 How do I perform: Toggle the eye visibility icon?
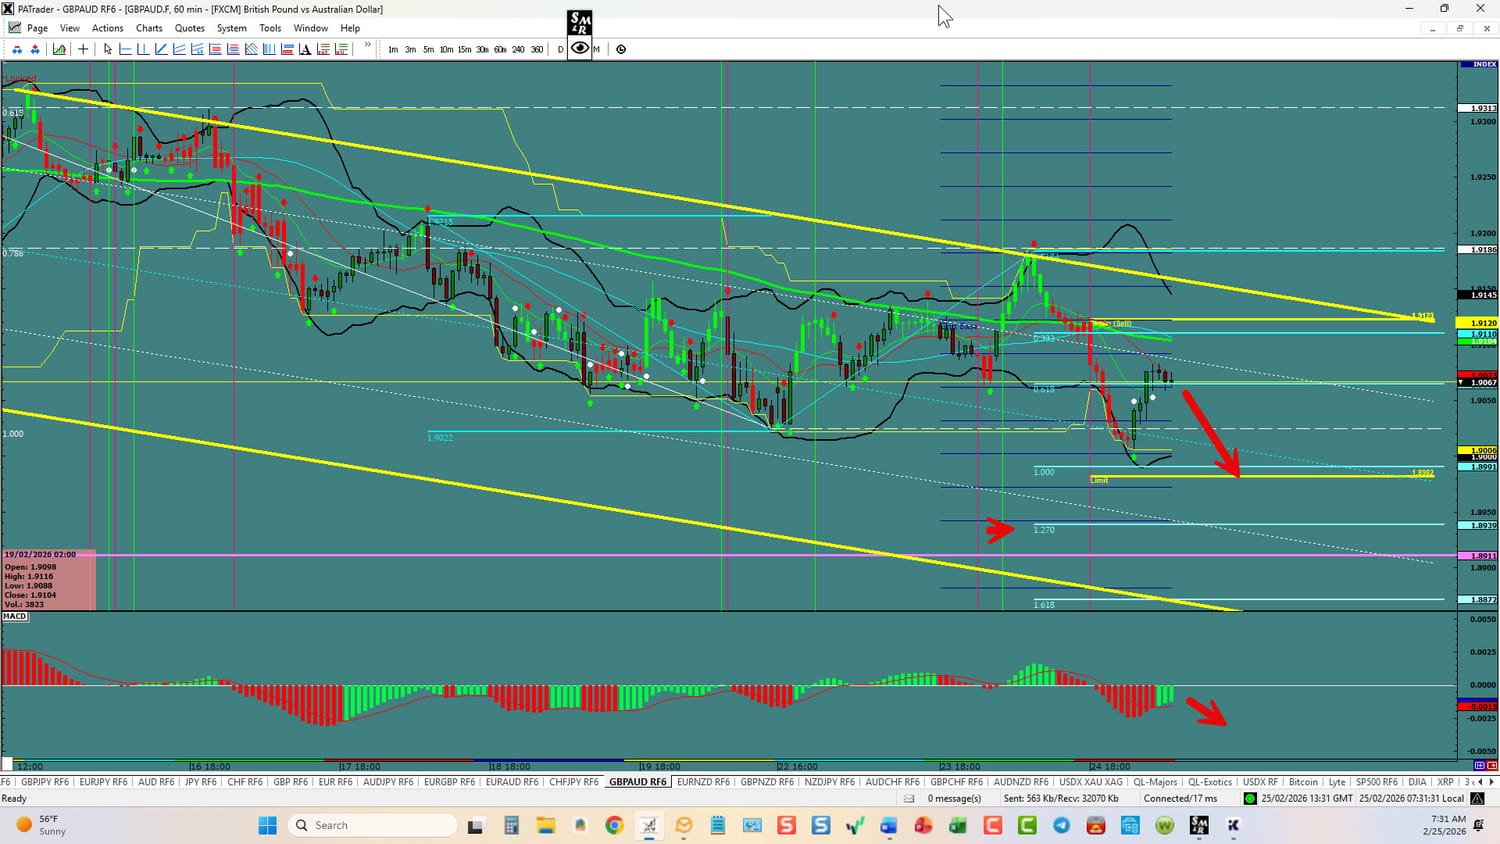point(580,48)
